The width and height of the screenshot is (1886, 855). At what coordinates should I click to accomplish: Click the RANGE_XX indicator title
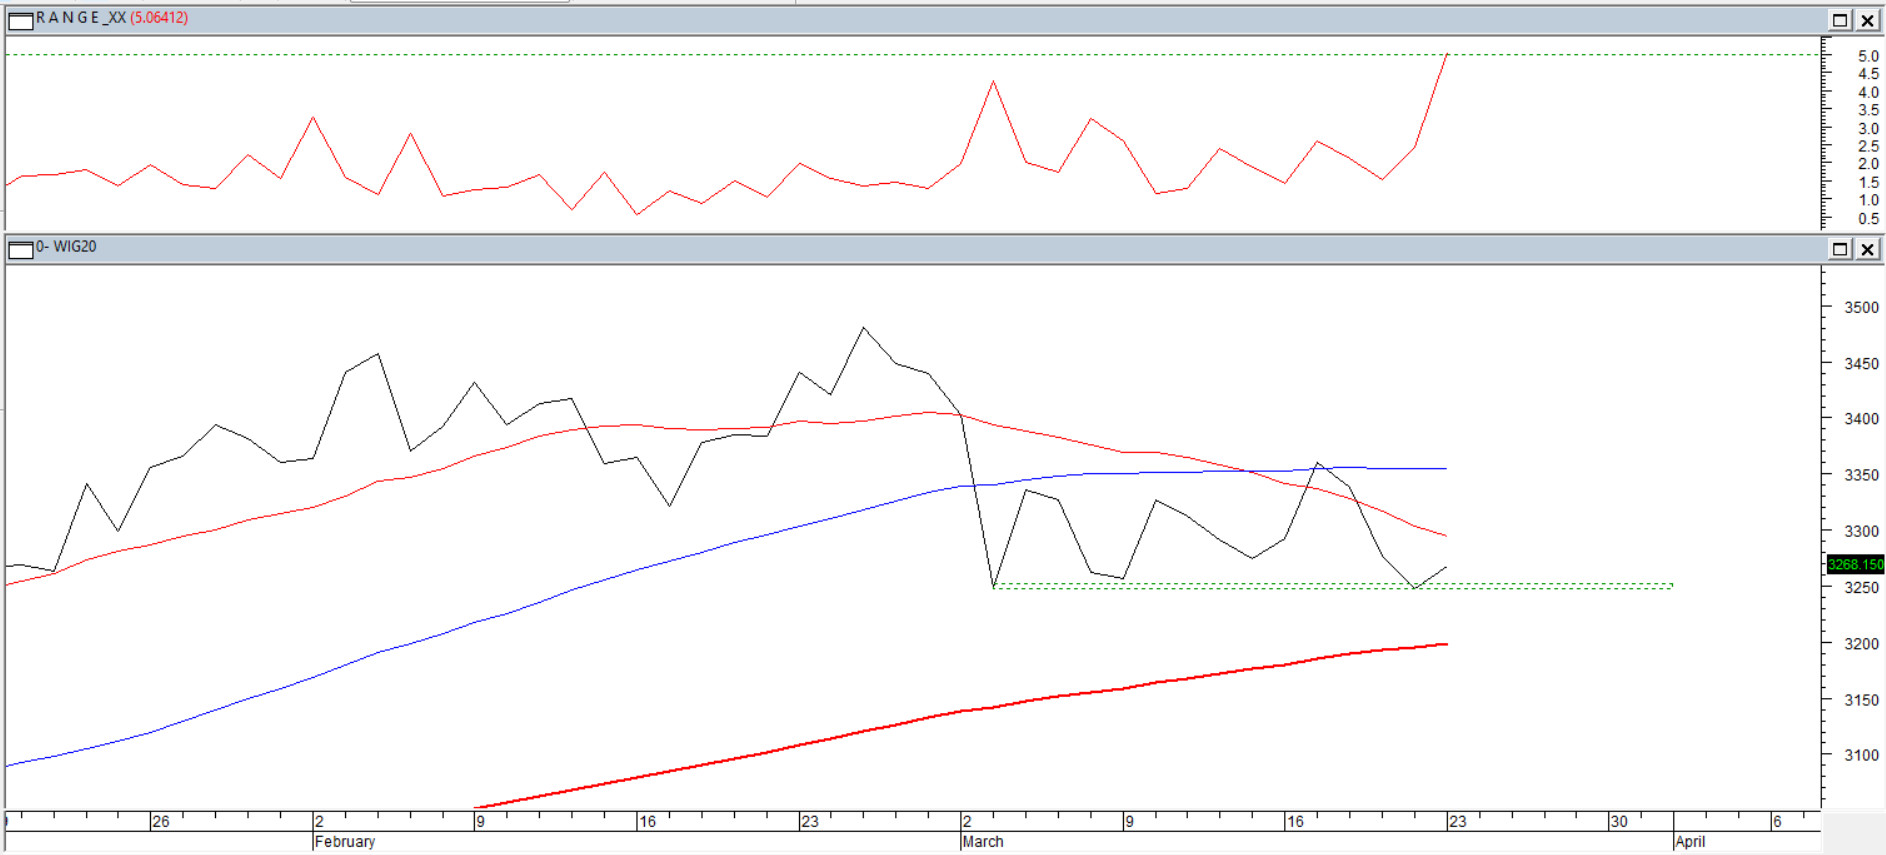pyautogui.click(x=80, y=18)
